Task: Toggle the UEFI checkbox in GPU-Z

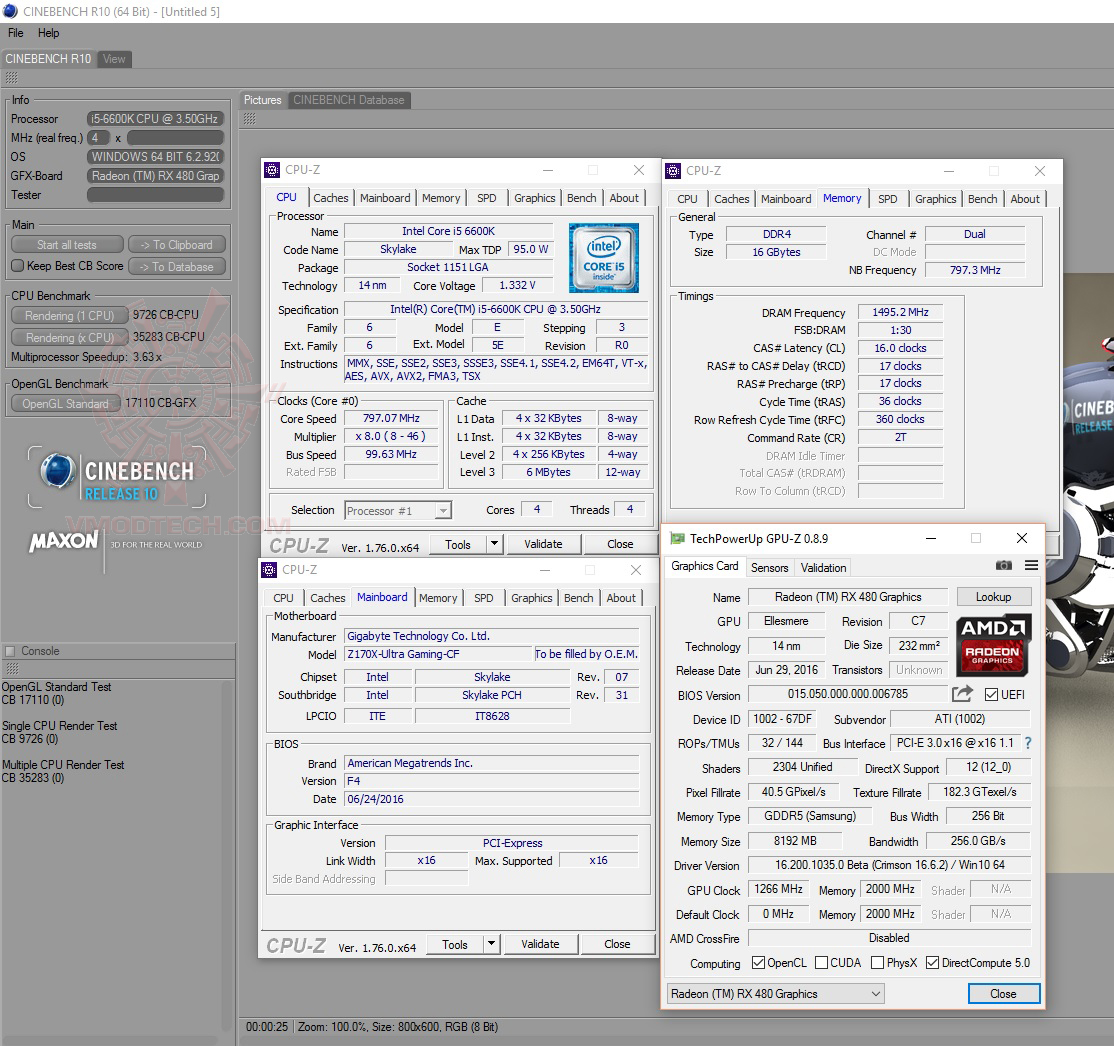Action: [991, 694]
